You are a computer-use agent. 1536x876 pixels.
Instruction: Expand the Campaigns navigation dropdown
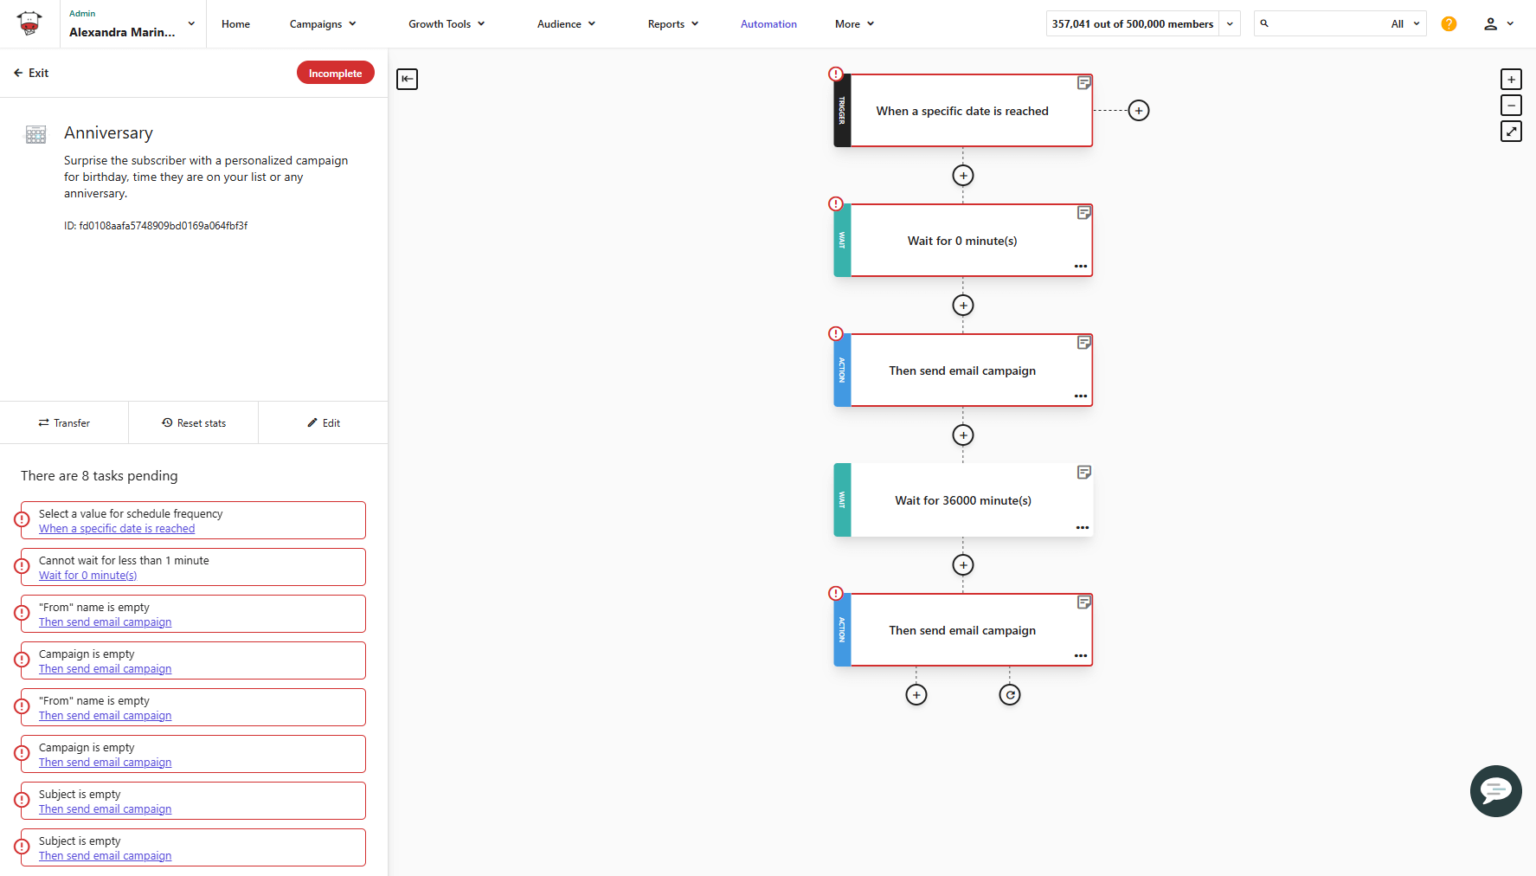[322, 23]
